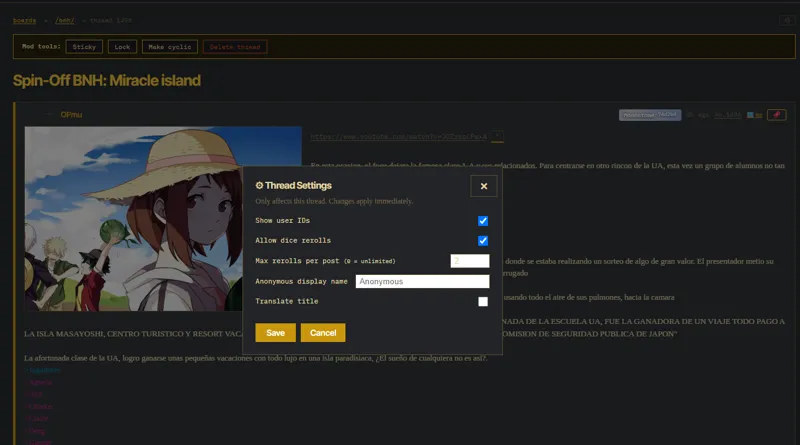Viewport: 800px width, 445px height.
Task: Focus the Max rerolls per post field
Action: (469, 261)
